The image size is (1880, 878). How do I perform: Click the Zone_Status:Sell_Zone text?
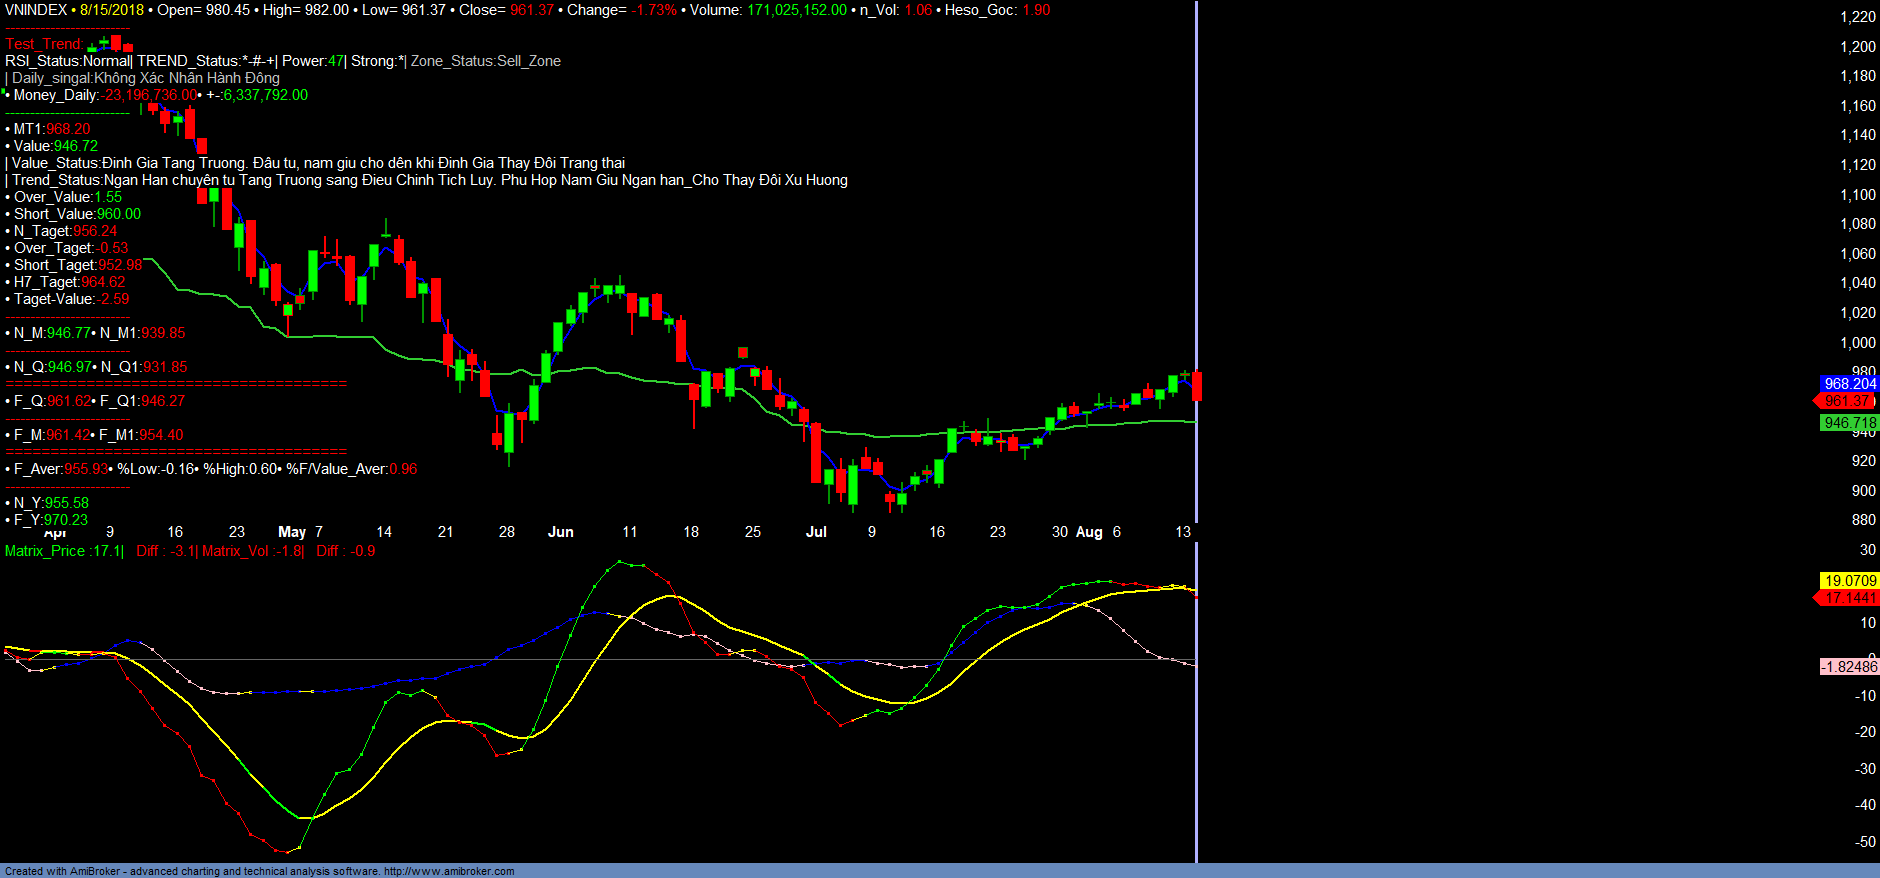click(485, 61)
